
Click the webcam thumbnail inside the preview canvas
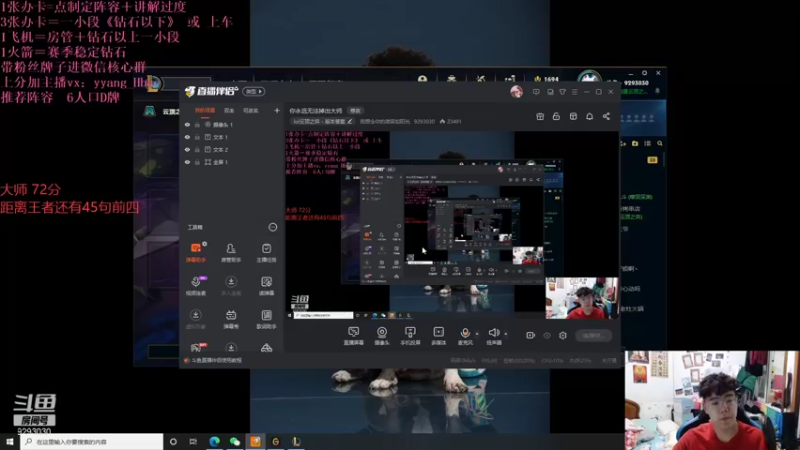point(581,298)
